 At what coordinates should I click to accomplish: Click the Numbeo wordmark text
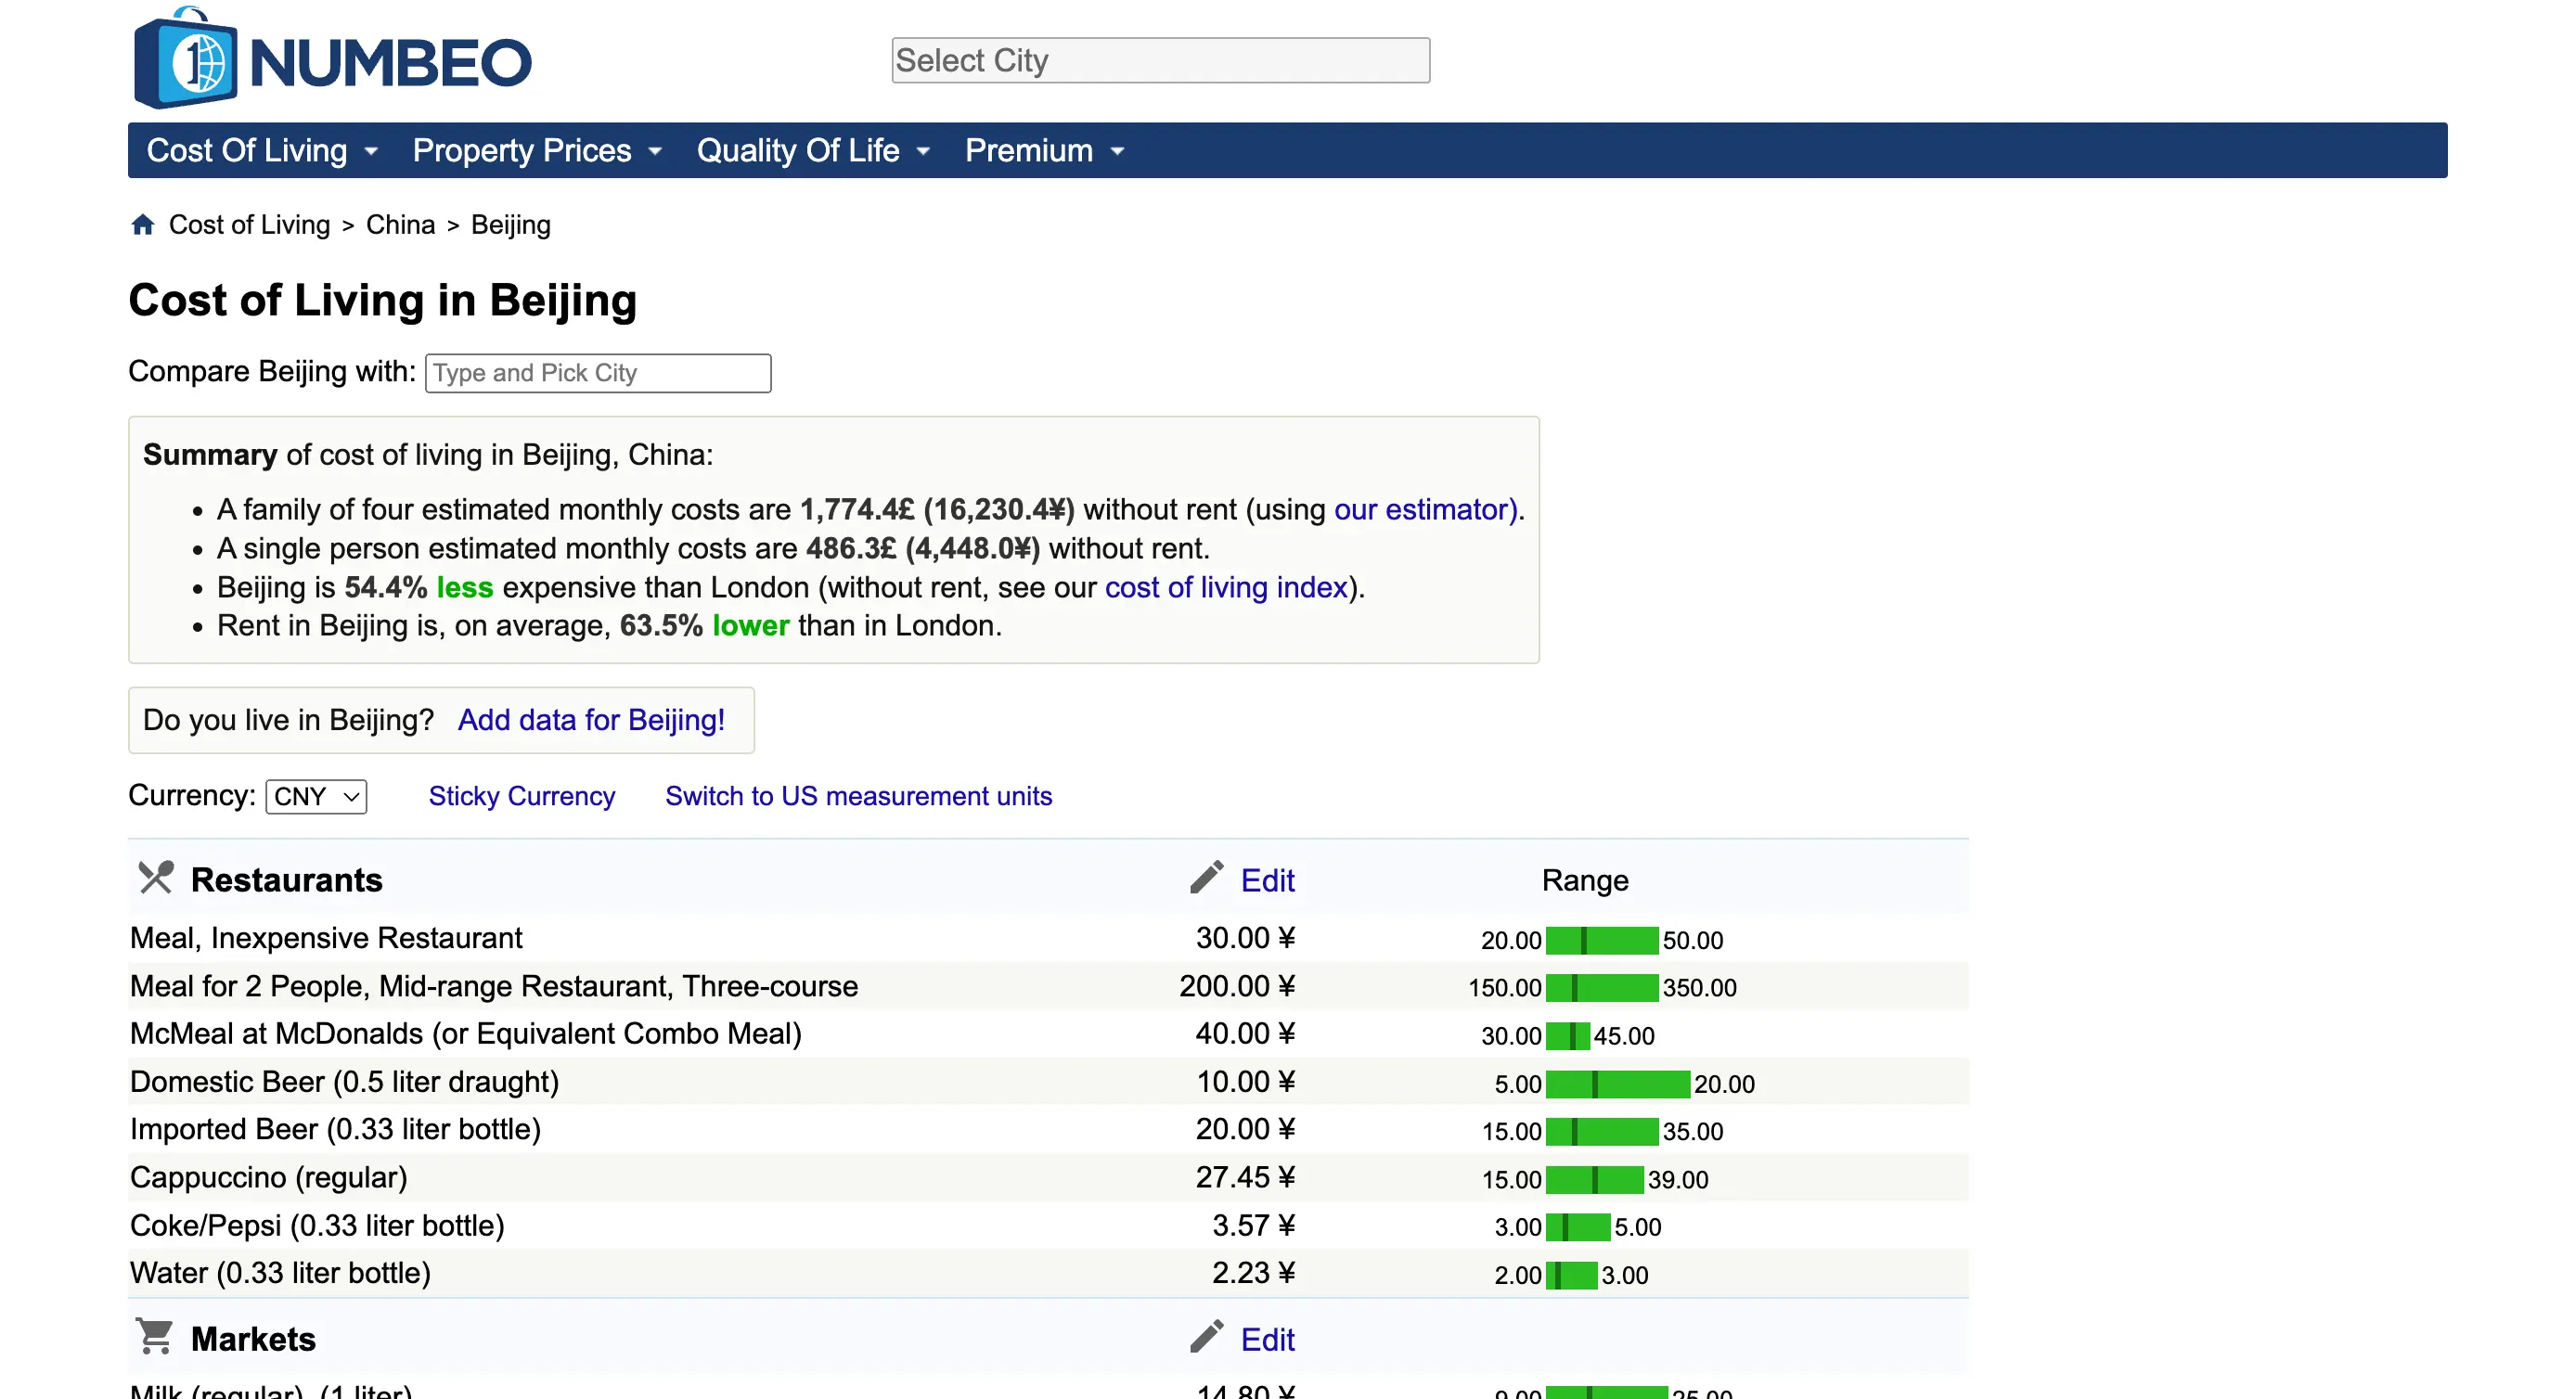(390, 63)
